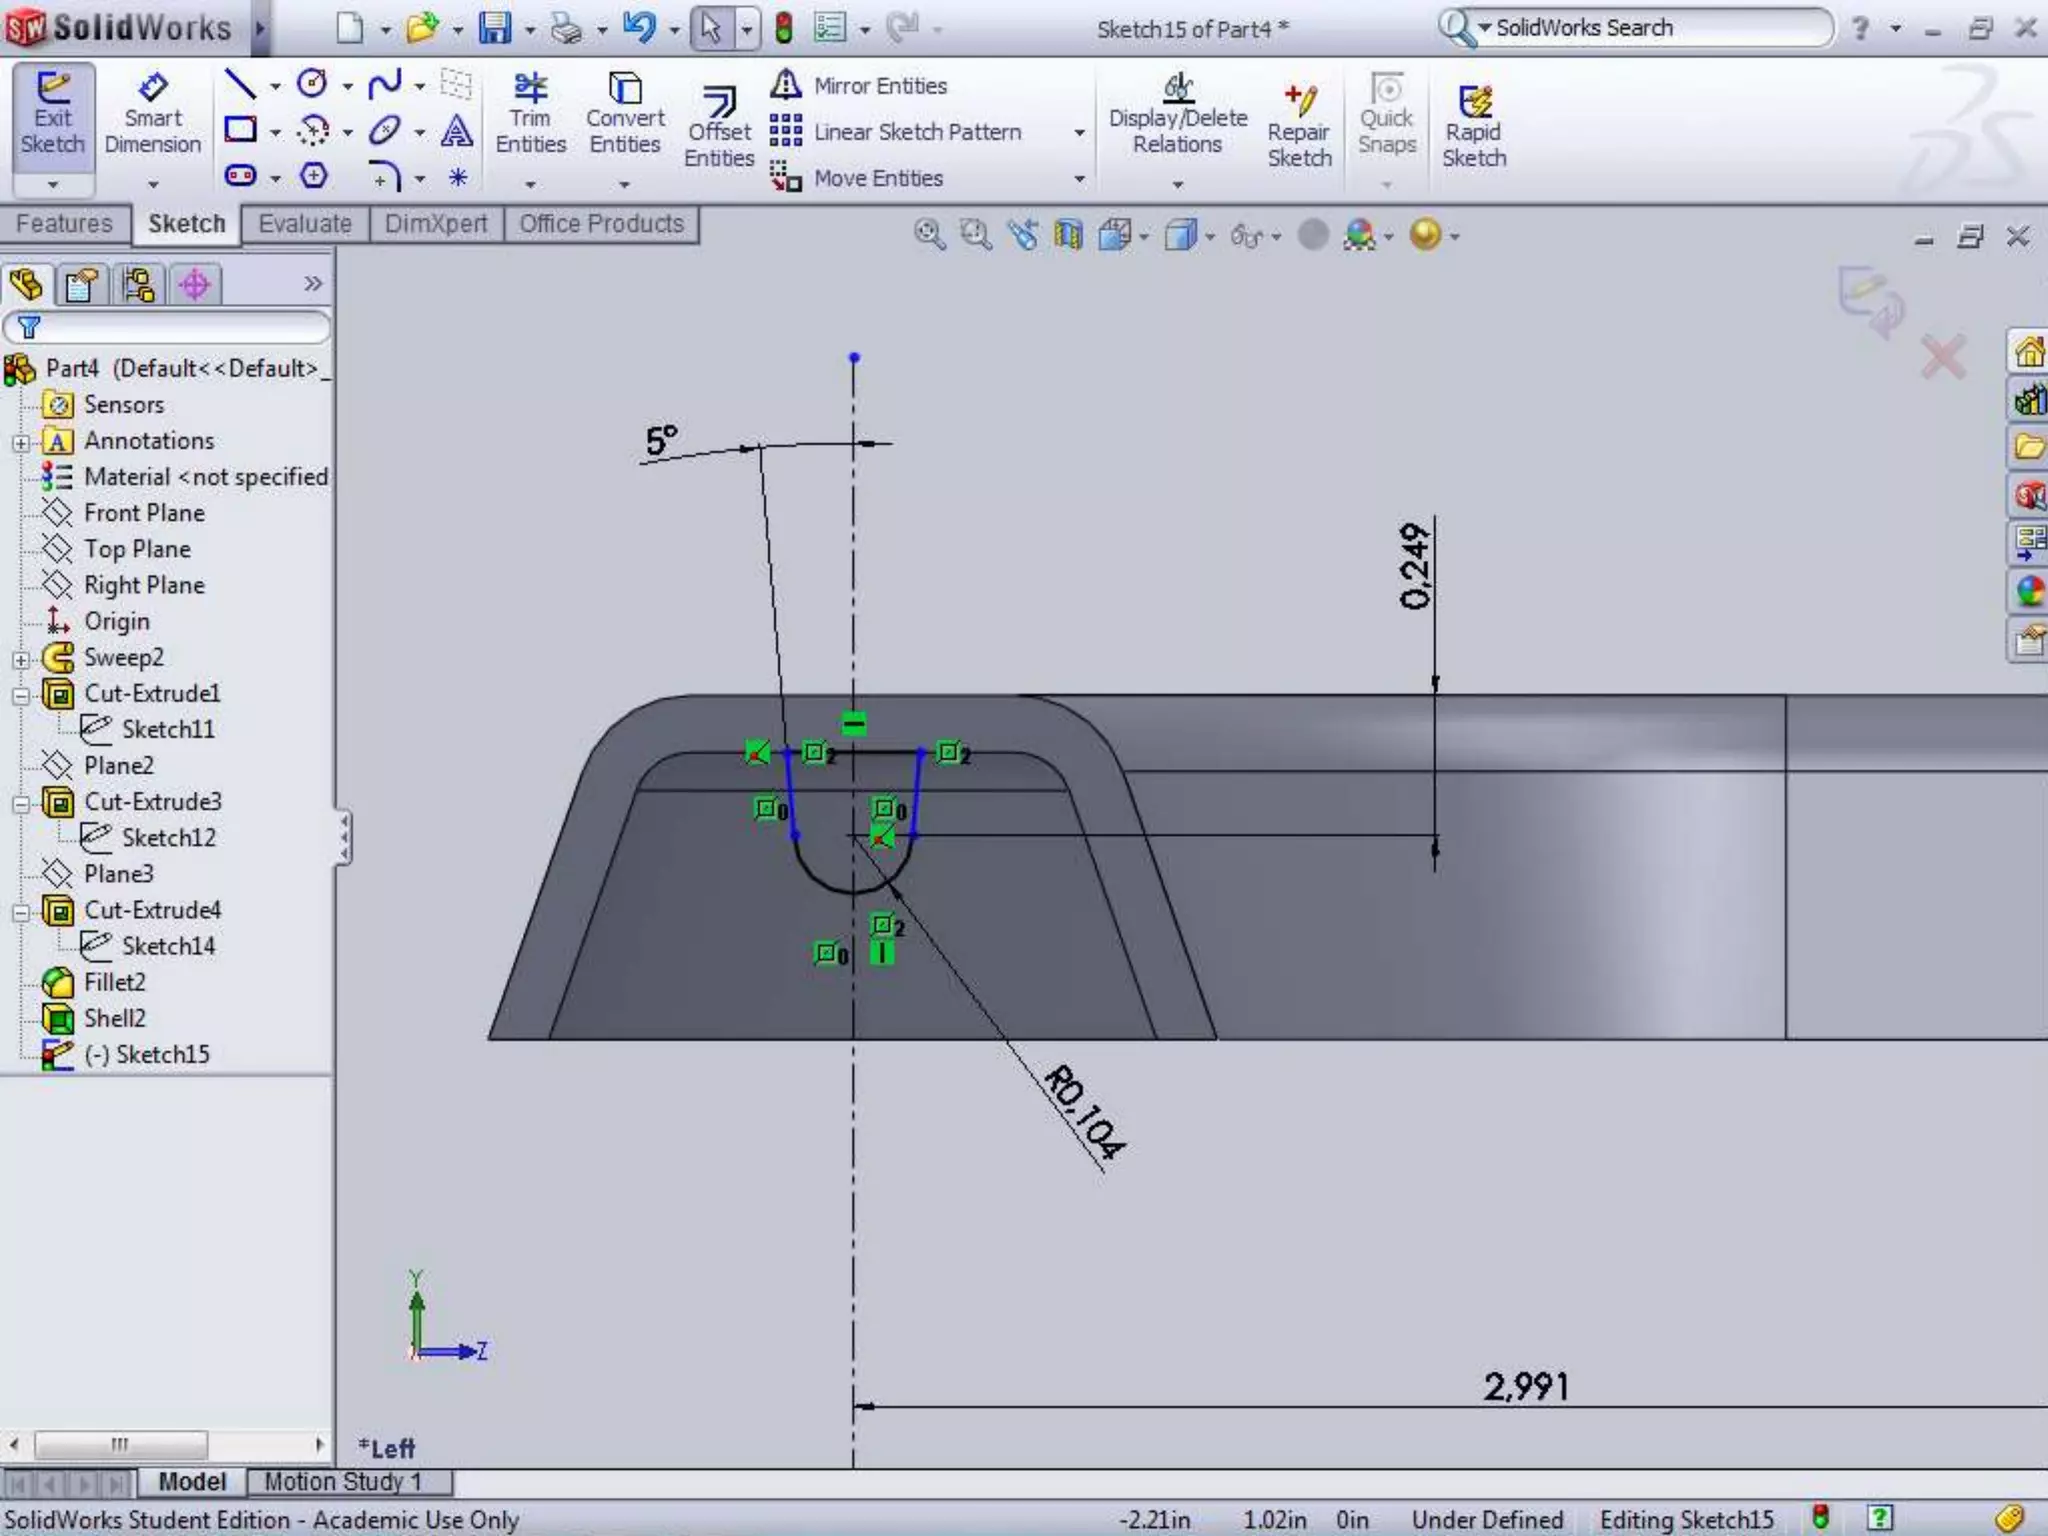Image resolution: width=2048 pixels, height=1536 pixels.
Task: Open the Motion Study 1 tab
Action: [343, 1481]
